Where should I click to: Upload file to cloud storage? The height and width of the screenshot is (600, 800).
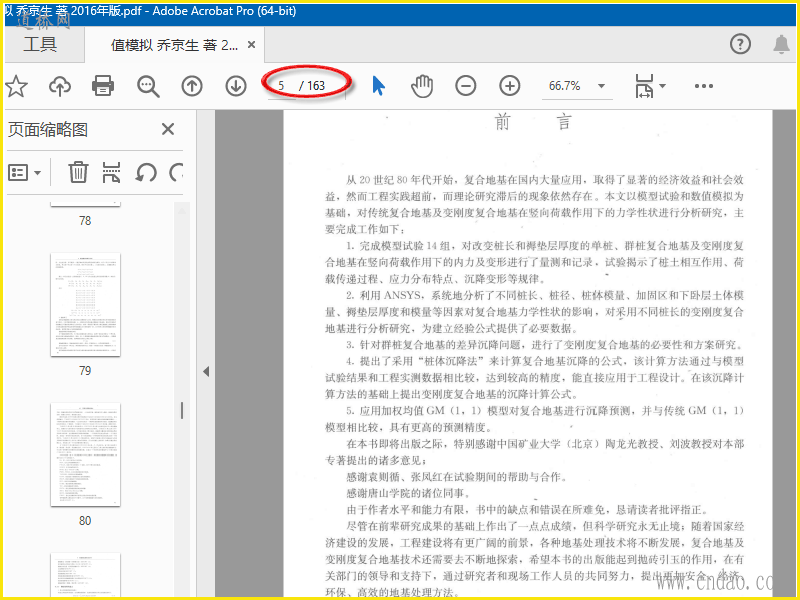tap(60, 86)
